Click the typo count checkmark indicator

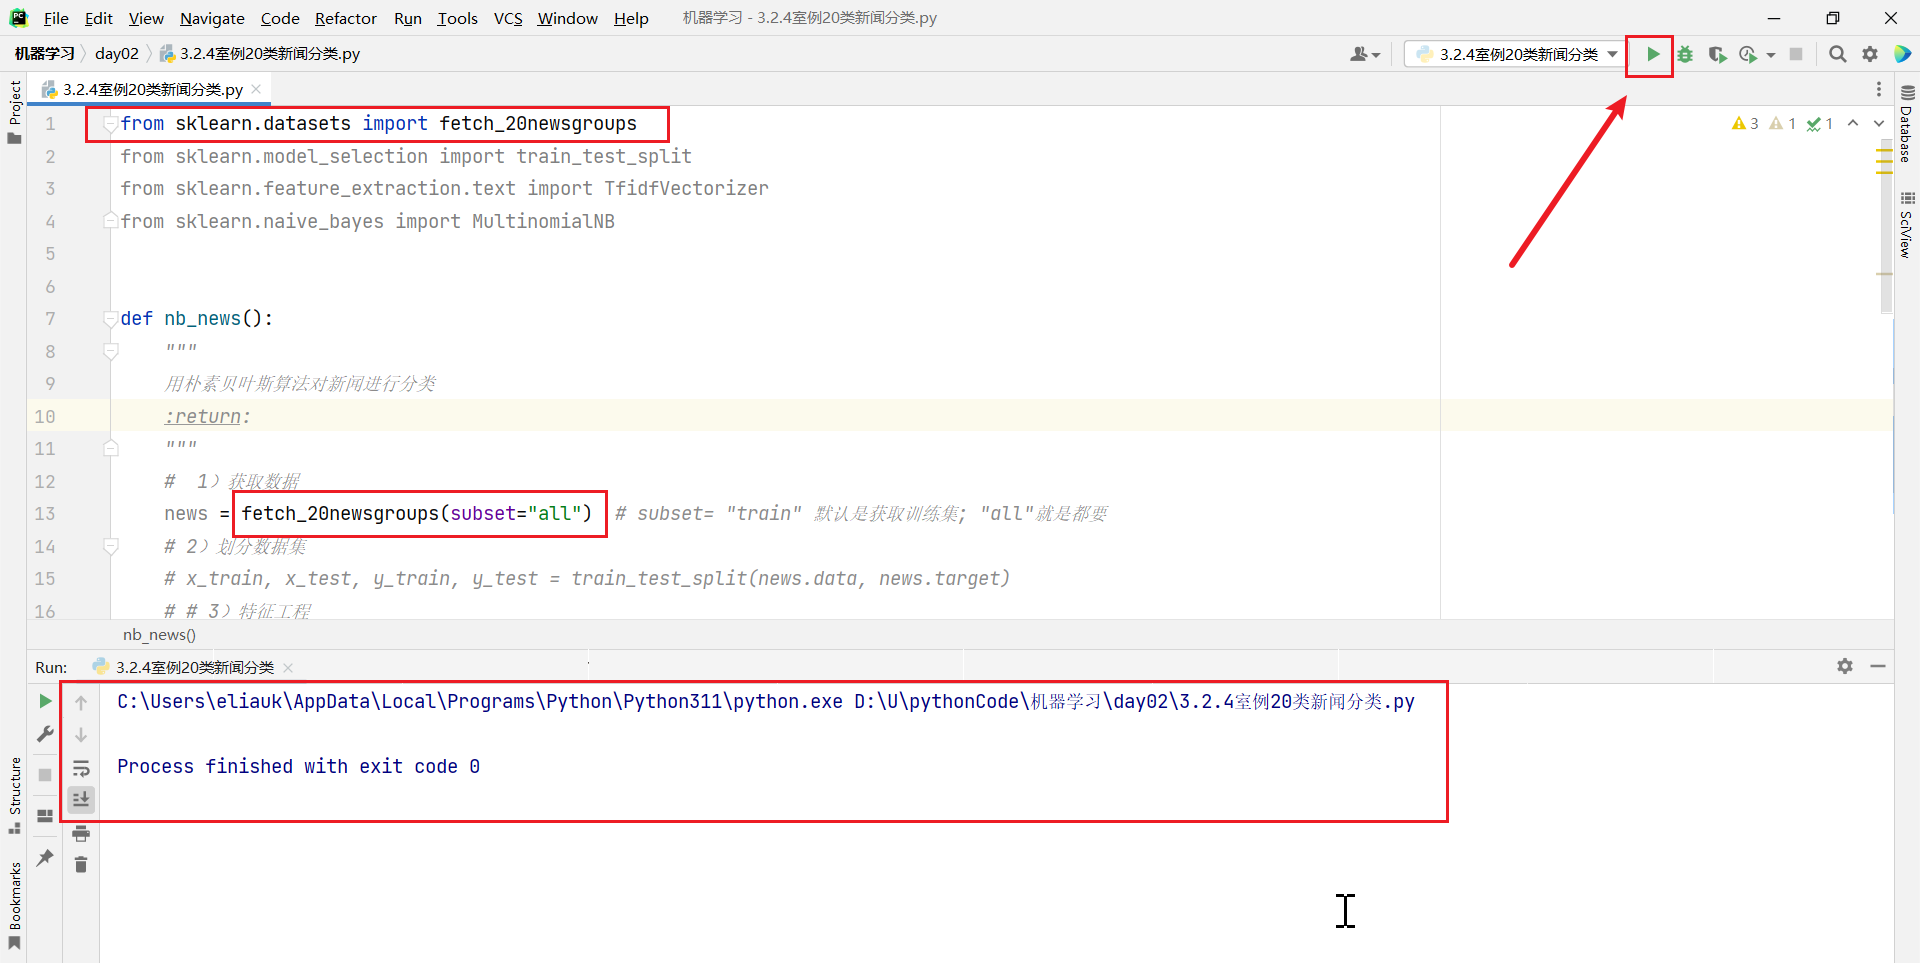pos(1820,123)
